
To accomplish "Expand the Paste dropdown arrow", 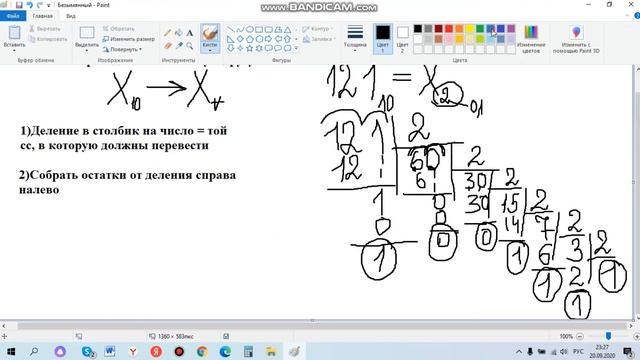I will click(x=14, y=50).
